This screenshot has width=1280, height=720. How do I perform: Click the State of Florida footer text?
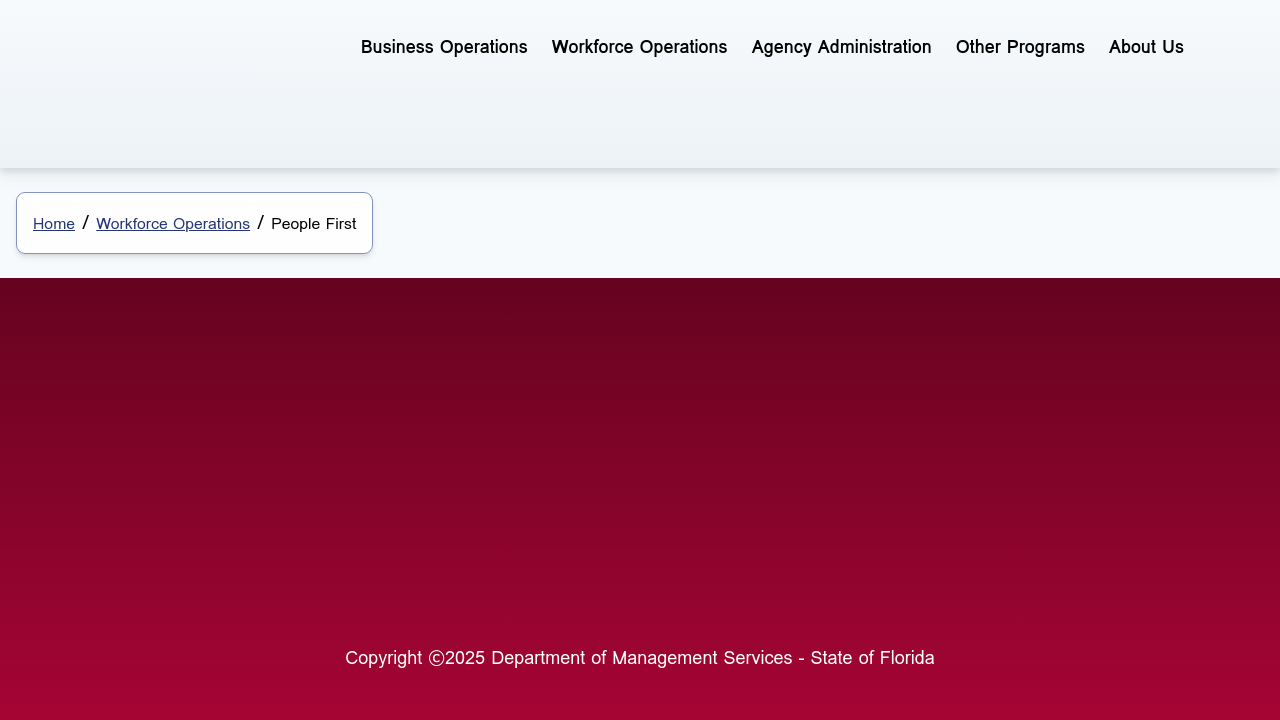coord(872,658)
